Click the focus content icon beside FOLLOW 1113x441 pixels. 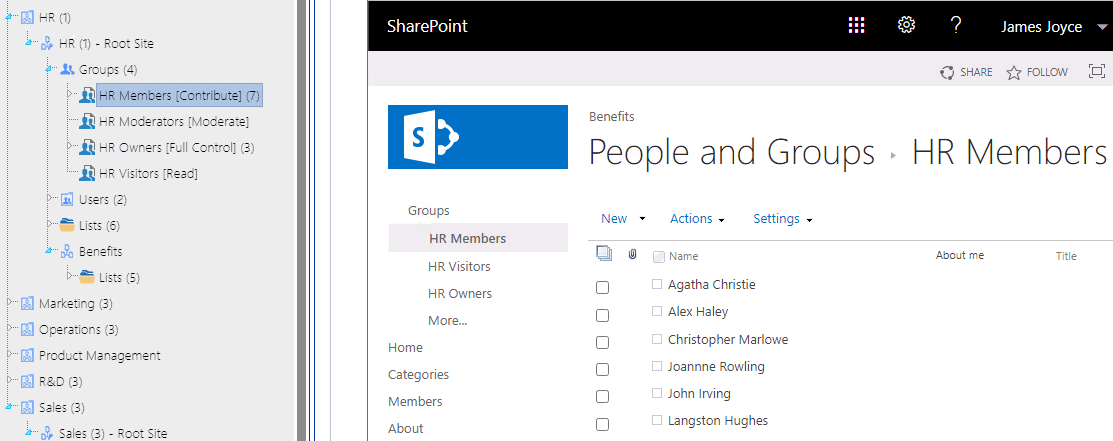tap(1097, 72)
